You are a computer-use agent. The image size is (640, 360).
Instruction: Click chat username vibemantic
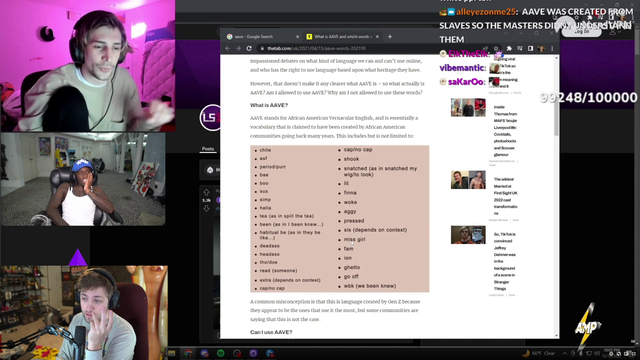click(x=462, y=68)
